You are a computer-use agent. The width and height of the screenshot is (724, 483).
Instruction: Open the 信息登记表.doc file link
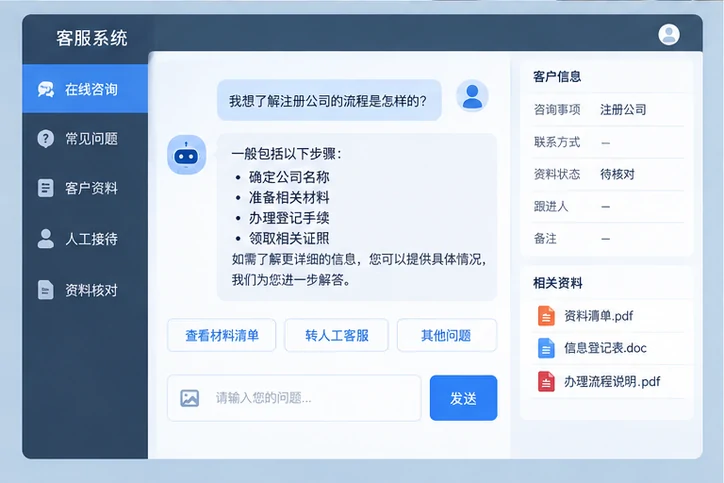point(605,348)
